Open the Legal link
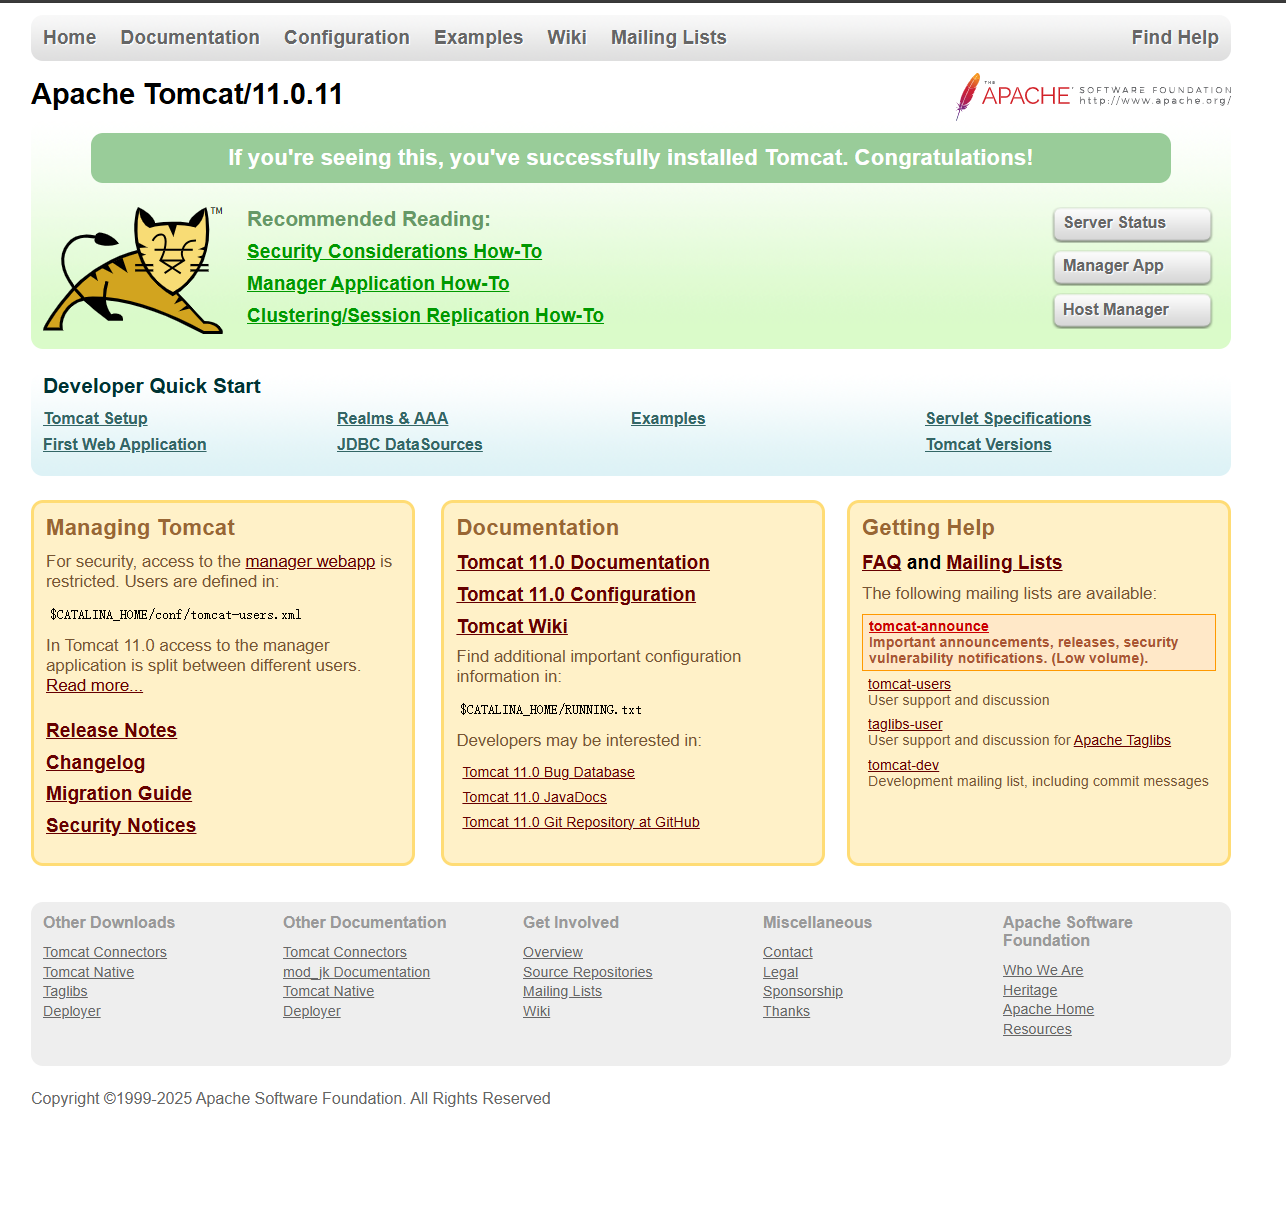 780,972
